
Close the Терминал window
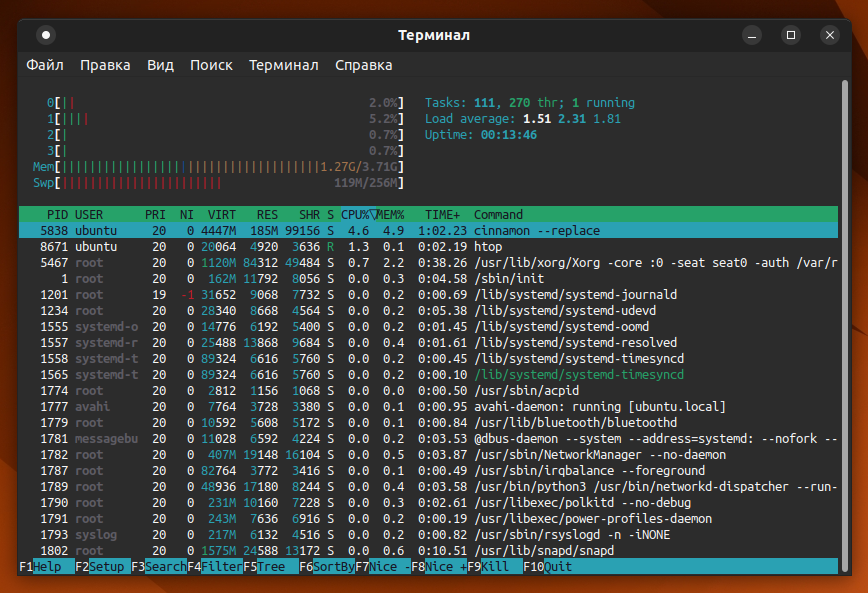pyautogui.click(x=830, y=35)
